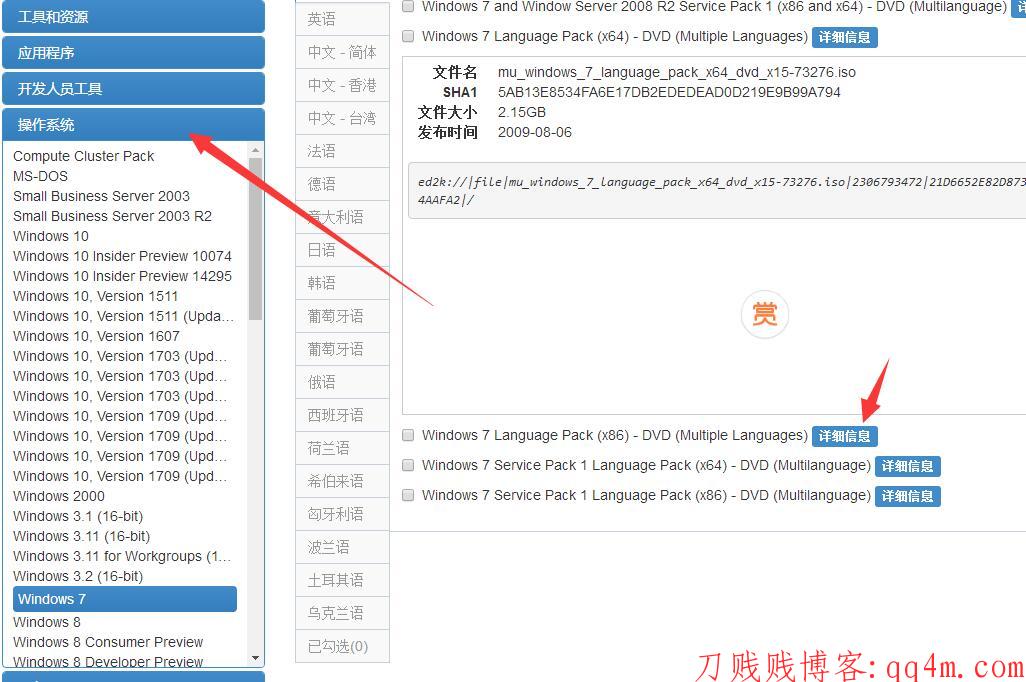Select the 西班牙语 language tab
1026x682 pixels.
[342, 415]
